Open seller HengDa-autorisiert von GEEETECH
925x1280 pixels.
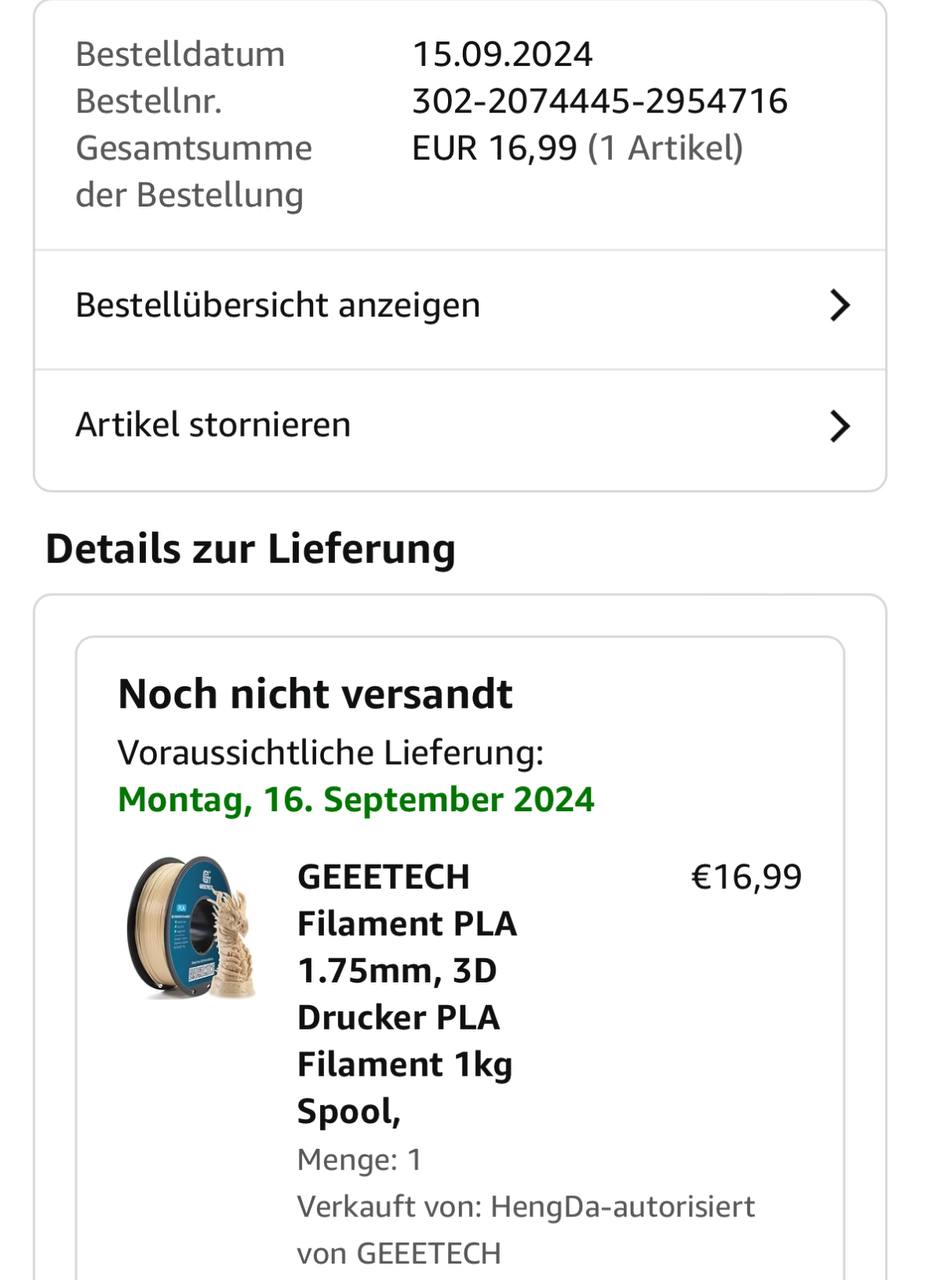coord(526,1230)
